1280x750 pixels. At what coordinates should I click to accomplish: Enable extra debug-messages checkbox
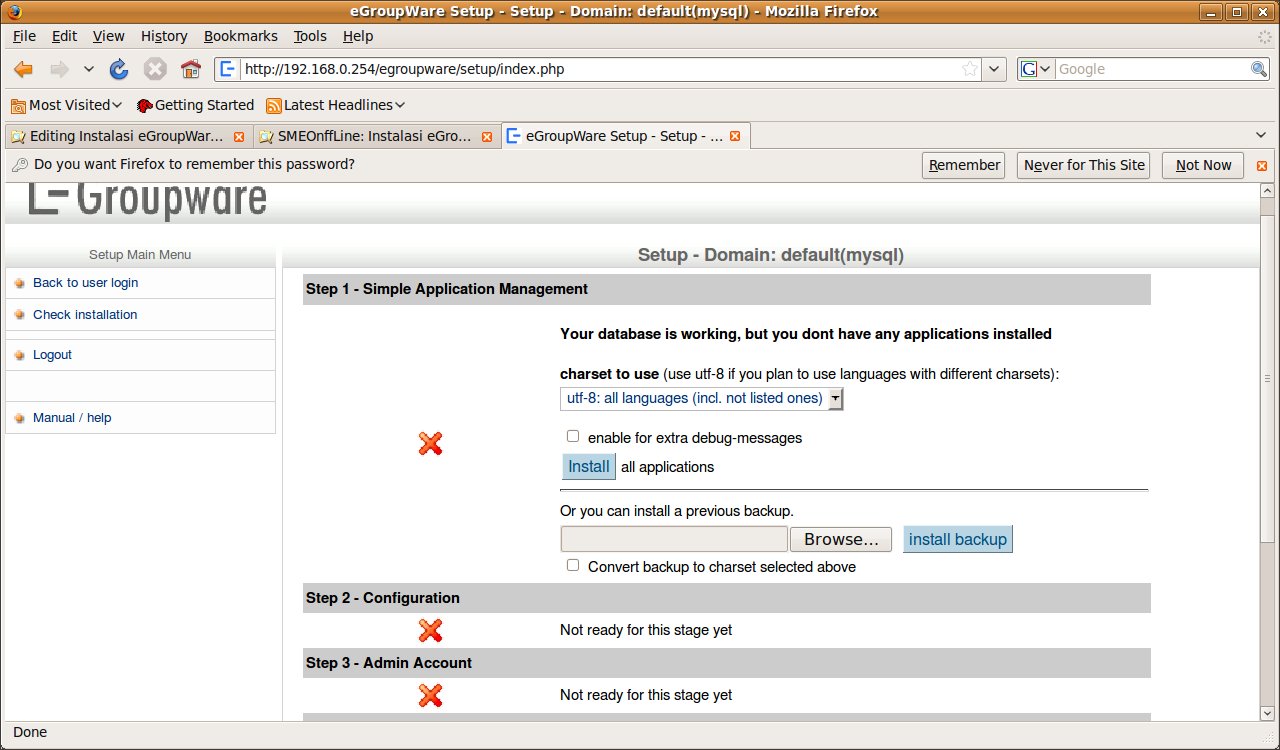573,436
